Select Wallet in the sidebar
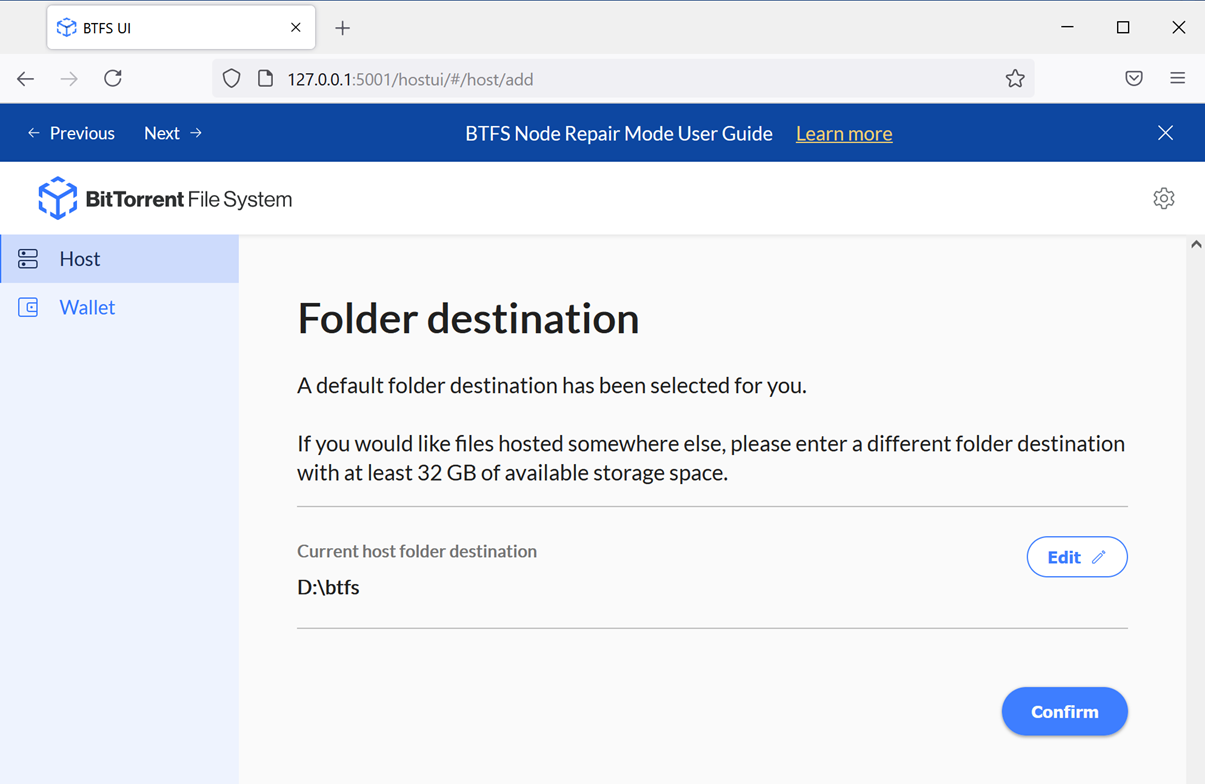 pyautogui.click(x=120, y=307)
